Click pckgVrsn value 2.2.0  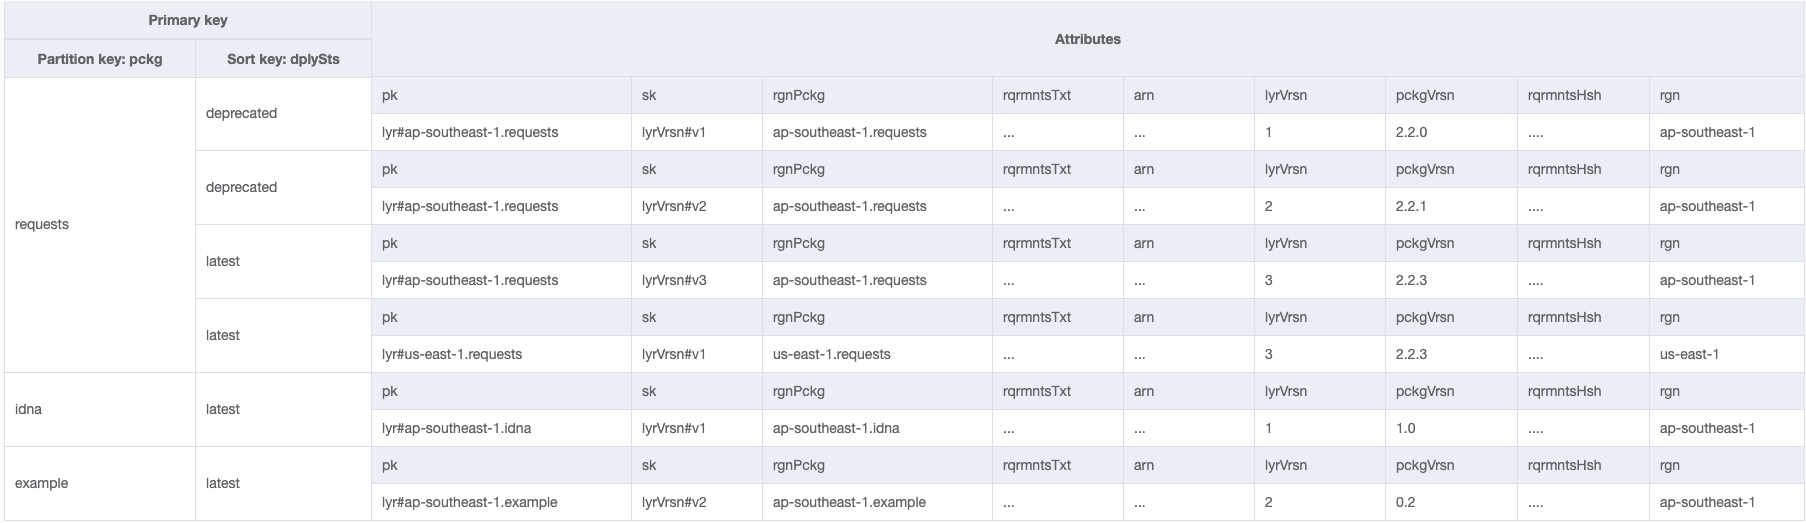pos(1413,132)
